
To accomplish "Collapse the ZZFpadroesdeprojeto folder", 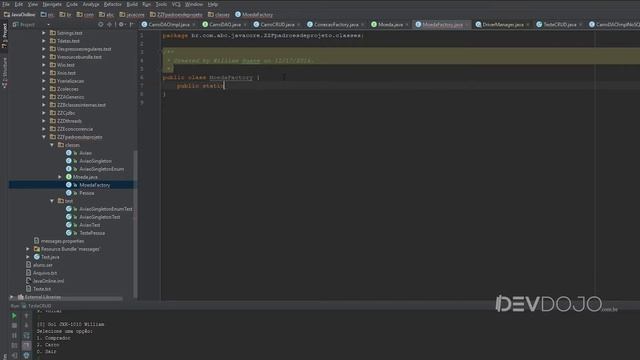I will (44, 137).
